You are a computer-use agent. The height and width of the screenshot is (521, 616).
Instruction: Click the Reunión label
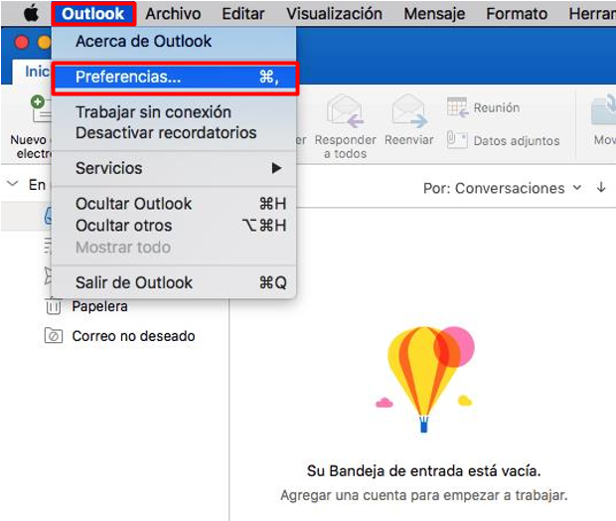tap(497, 108)
